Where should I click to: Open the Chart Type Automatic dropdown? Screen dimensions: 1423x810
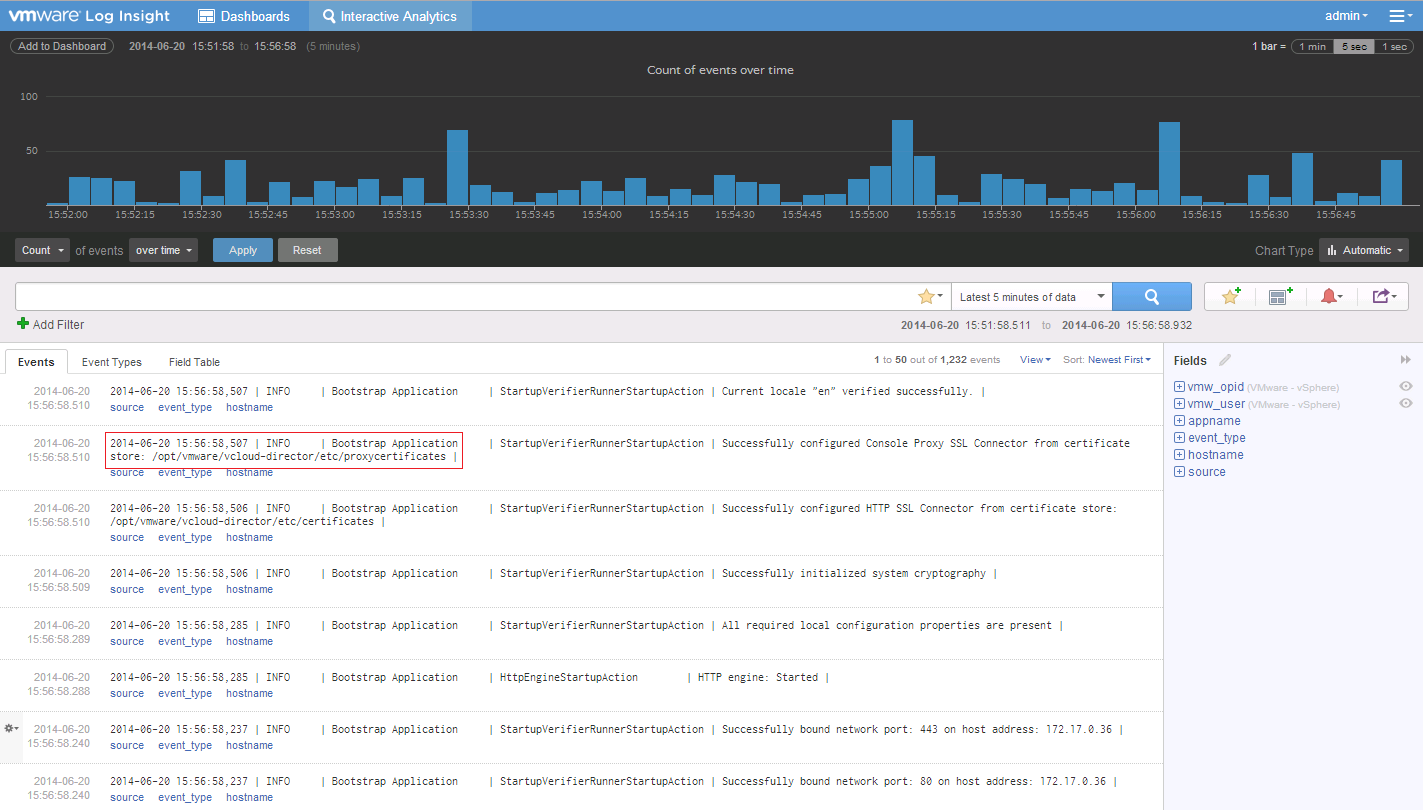[x=1364, y=250]
